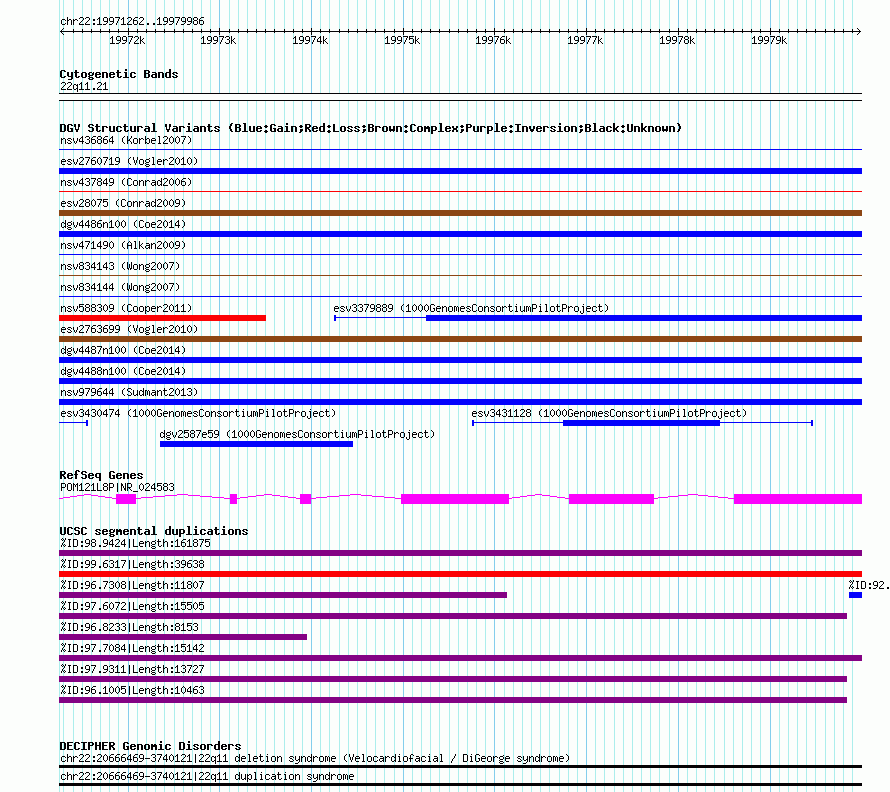890x792 pixels.
Task: Select the esv2760719 (Vogler2010) blue gain bar
Action: pyautogui.click(x=460, y=171)
